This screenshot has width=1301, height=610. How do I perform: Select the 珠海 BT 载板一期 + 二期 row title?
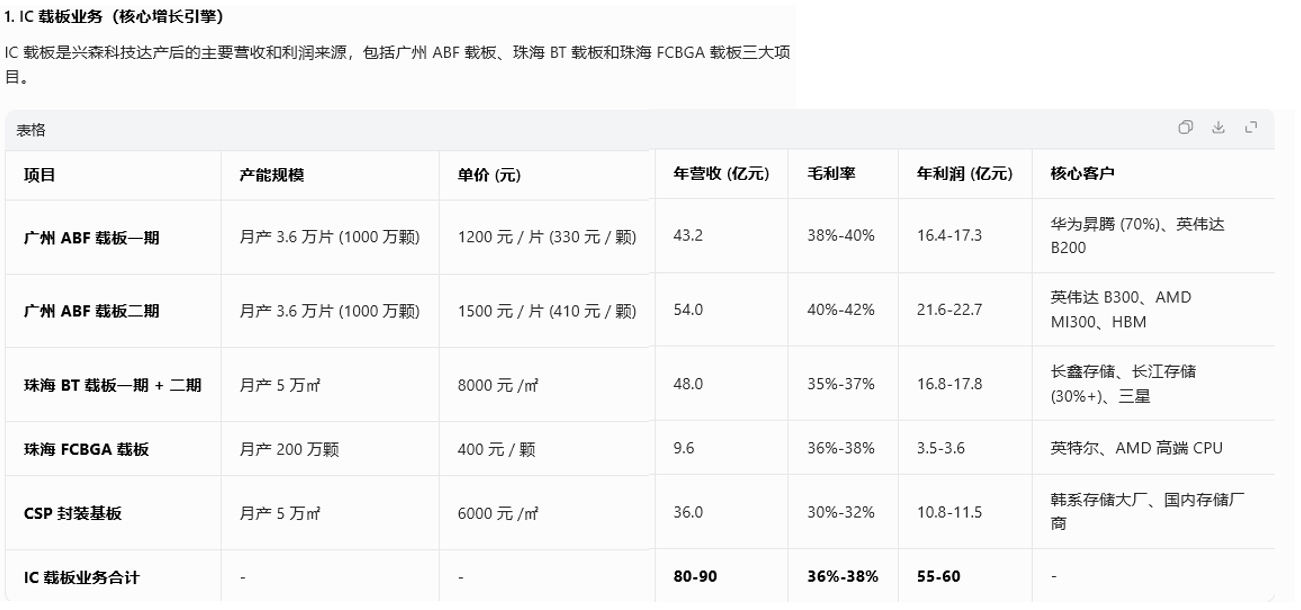pyautogui.click(x=113, y=384)
